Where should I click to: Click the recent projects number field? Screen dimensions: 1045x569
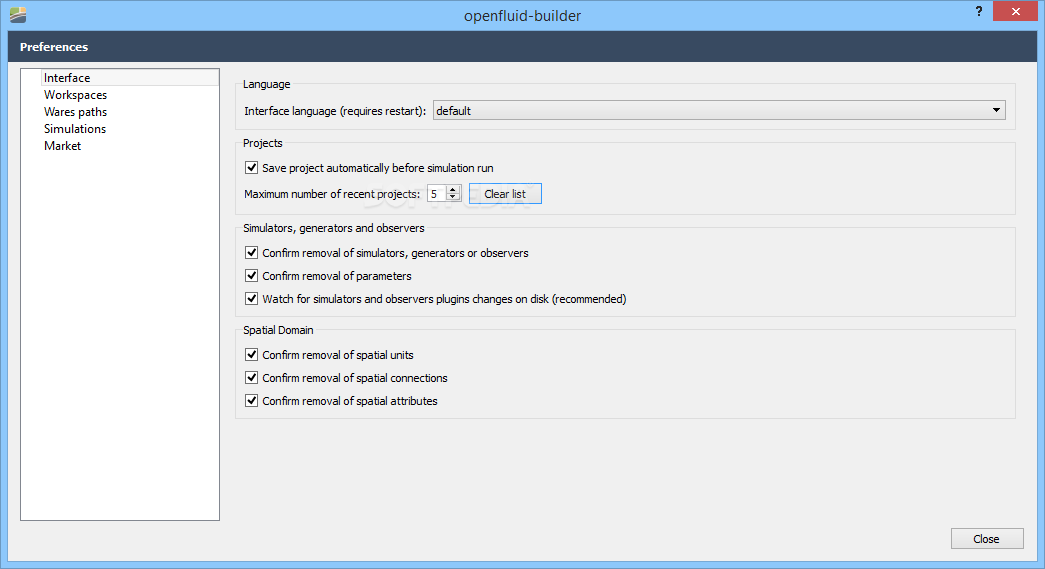pyautogui.click(x=437, y=194)
